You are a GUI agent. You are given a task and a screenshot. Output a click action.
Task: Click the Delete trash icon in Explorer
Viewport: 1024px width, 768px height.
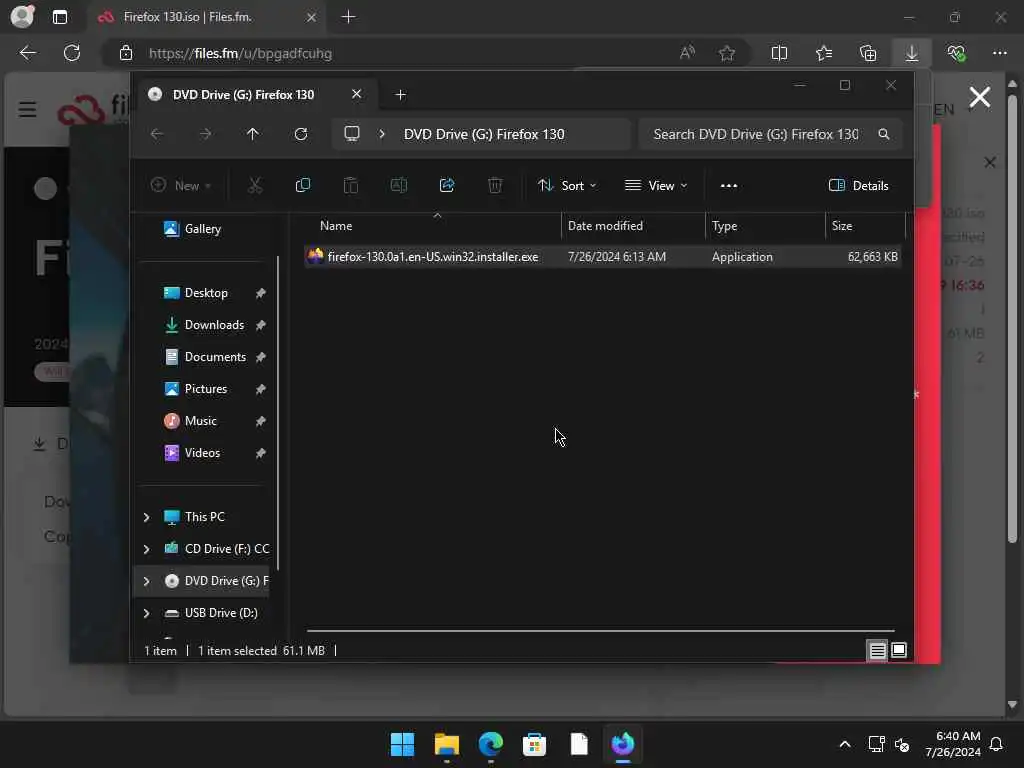(x=495, y=185)
